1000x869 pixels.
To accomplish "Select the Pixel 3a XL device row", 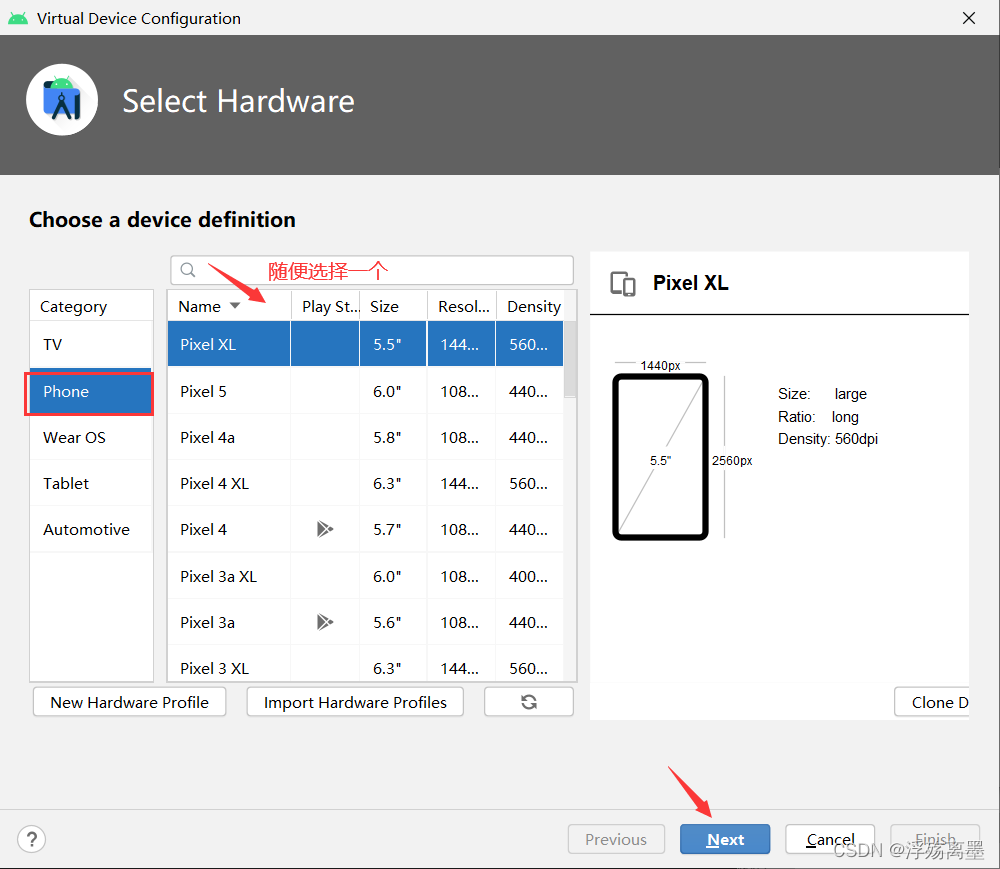I will pos(365,576).
